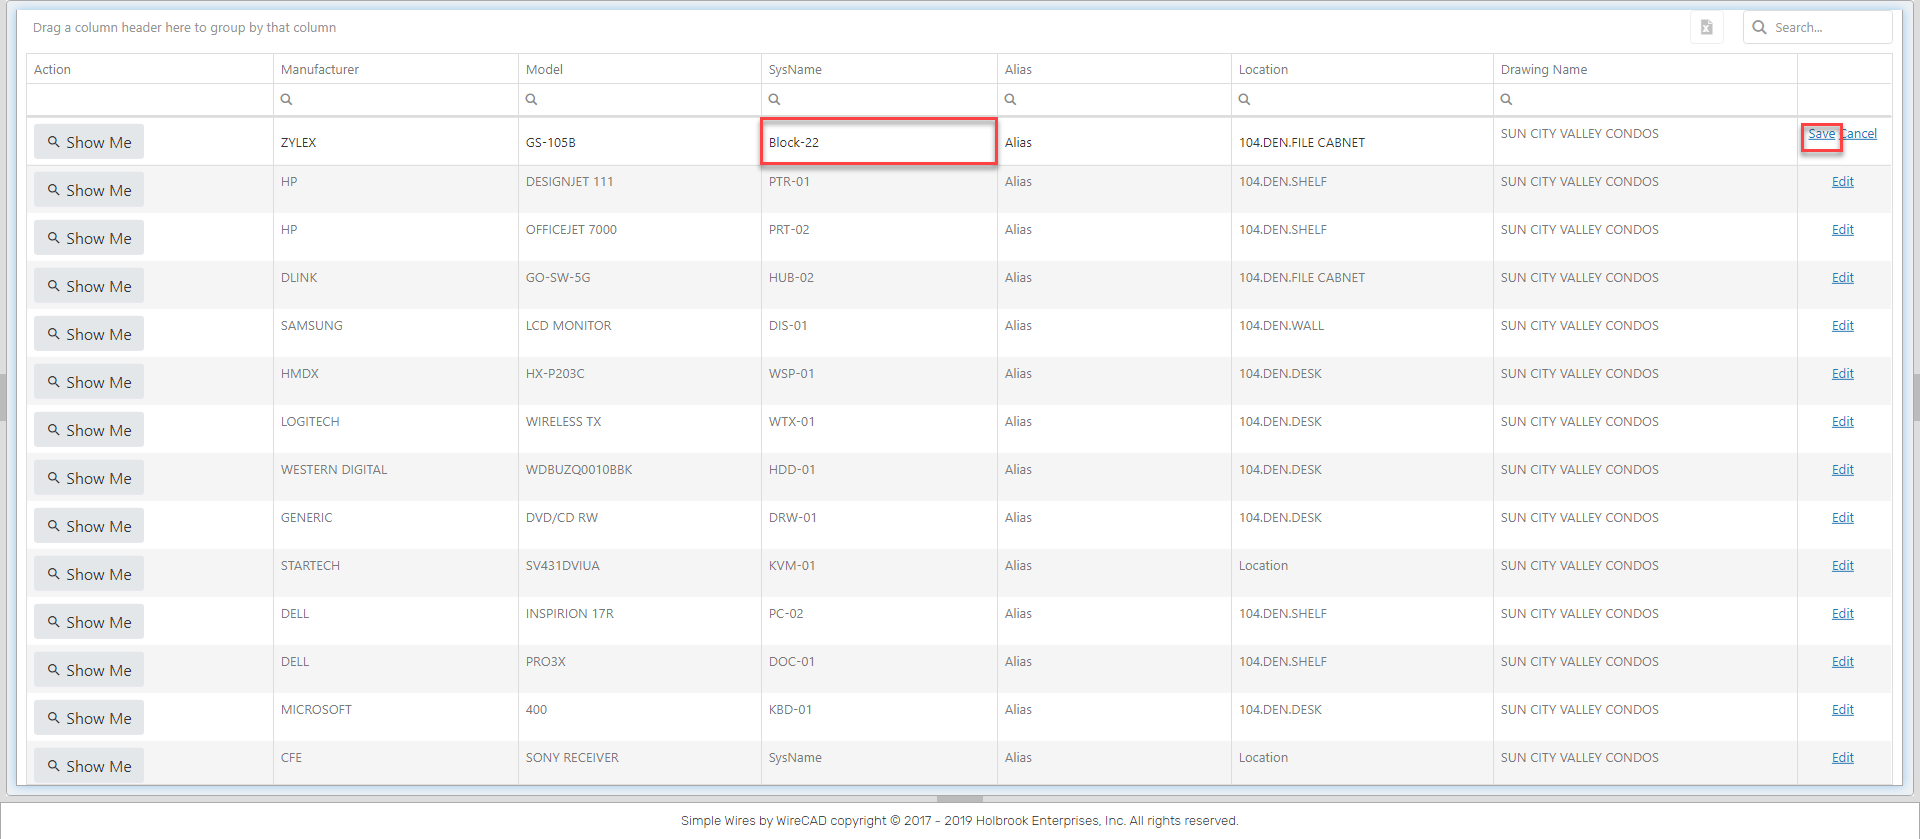Save the ZYLEX row edits
The width and height of the screenshot is (1920, 839).
pos(1821,134)
